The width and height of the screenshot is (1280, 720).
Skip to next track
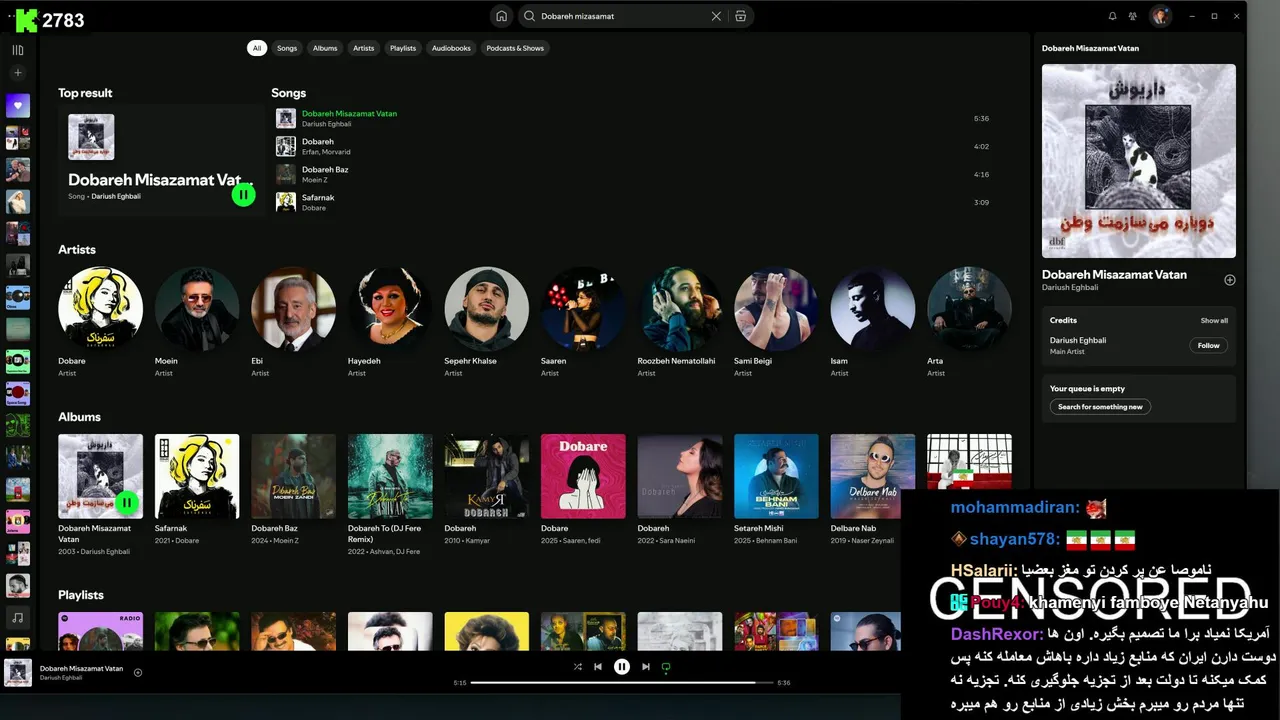(646, 667)
